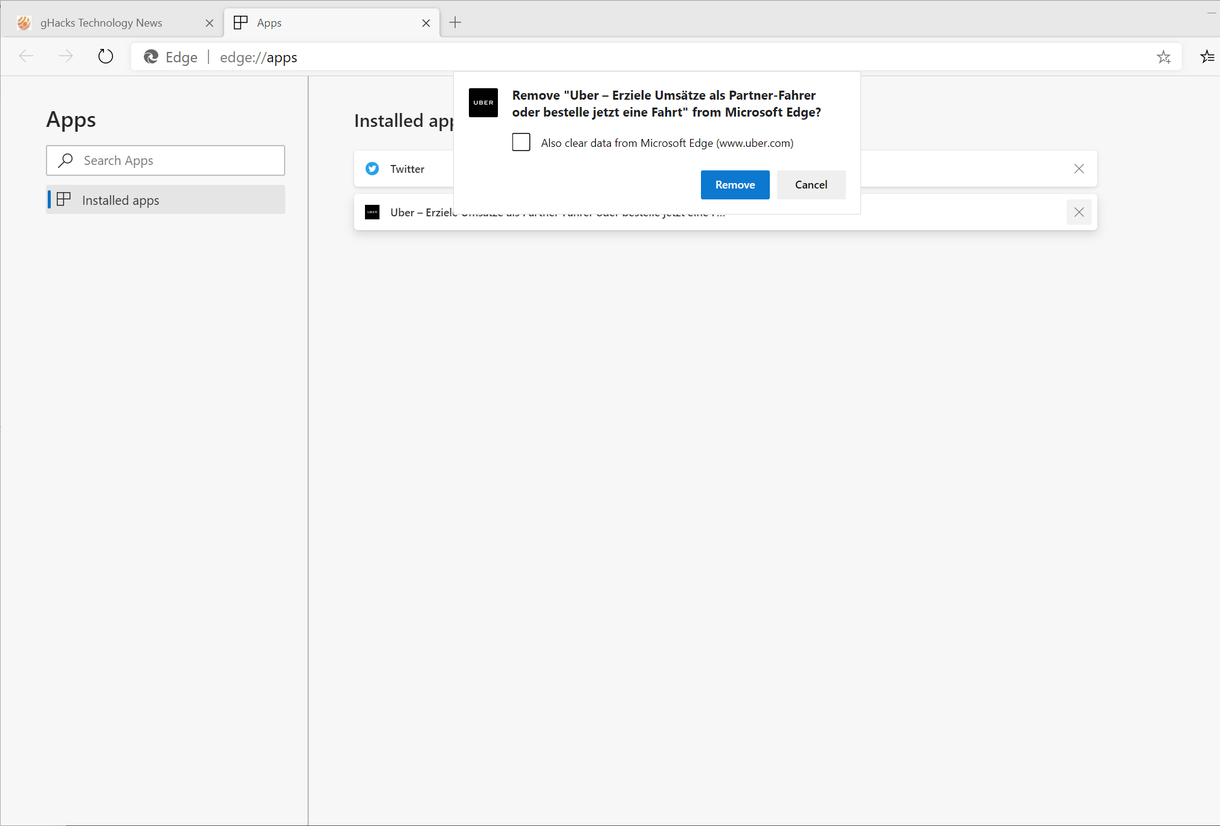Image resolution: width=1220 pixels, height=826 pixels.
Task: Click the gHacks tab favicon
Action: pos(24,22)
